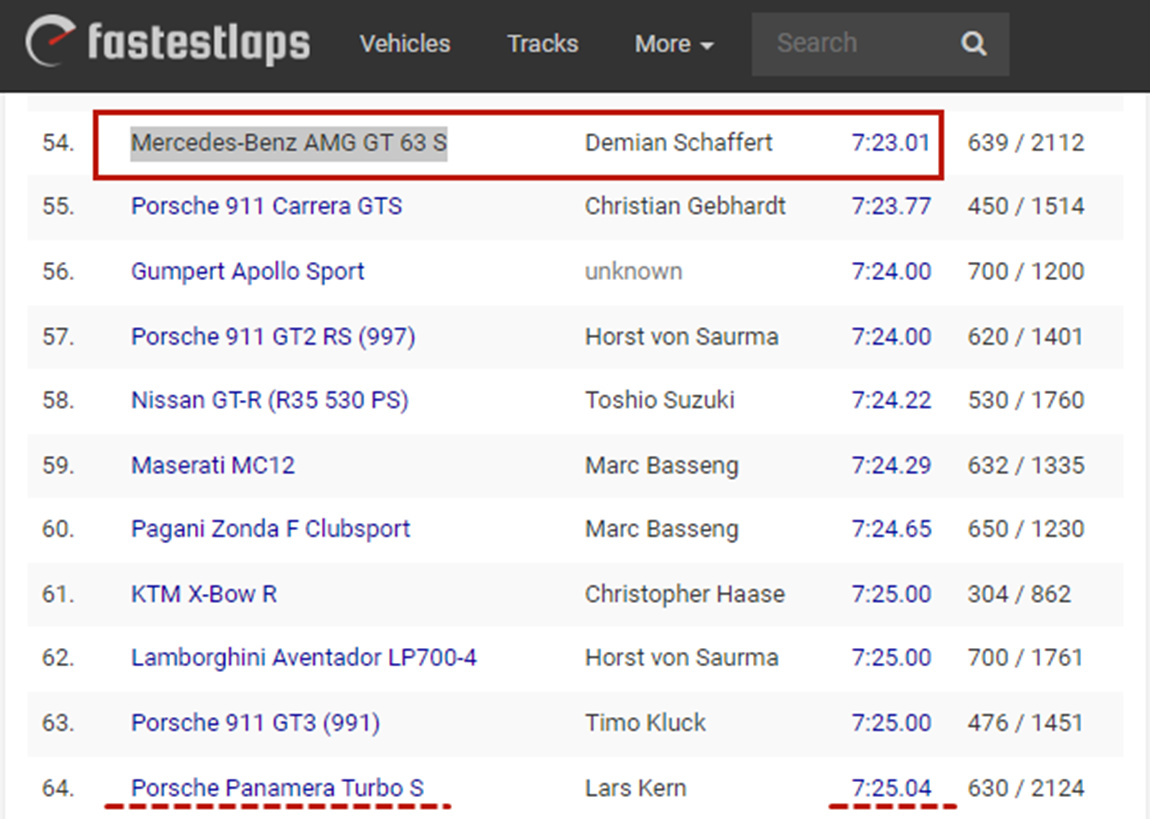Click power/weight value 630 / 2124

tap(1025, 788)
